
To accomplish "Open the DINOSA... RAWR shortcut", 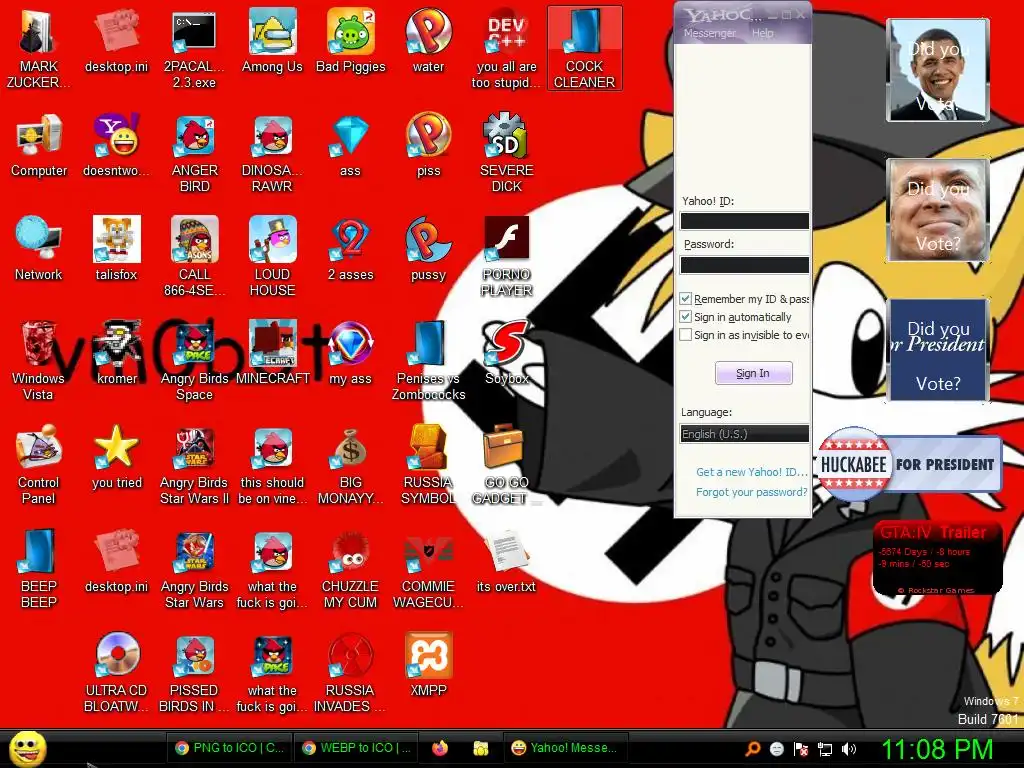I will click(272, 154).
